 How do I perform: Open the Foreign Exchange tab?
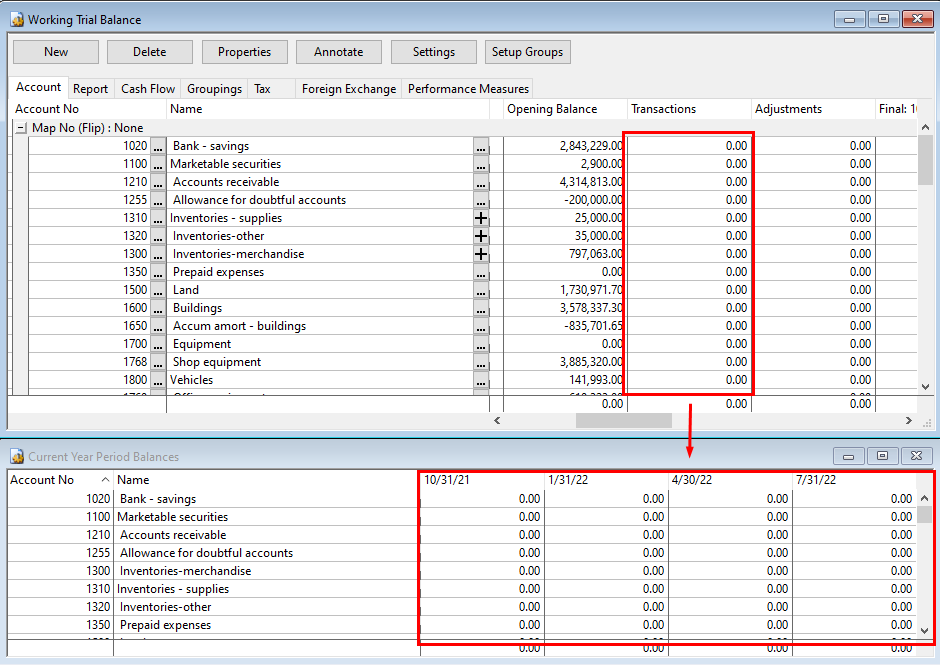coord(349,89)
